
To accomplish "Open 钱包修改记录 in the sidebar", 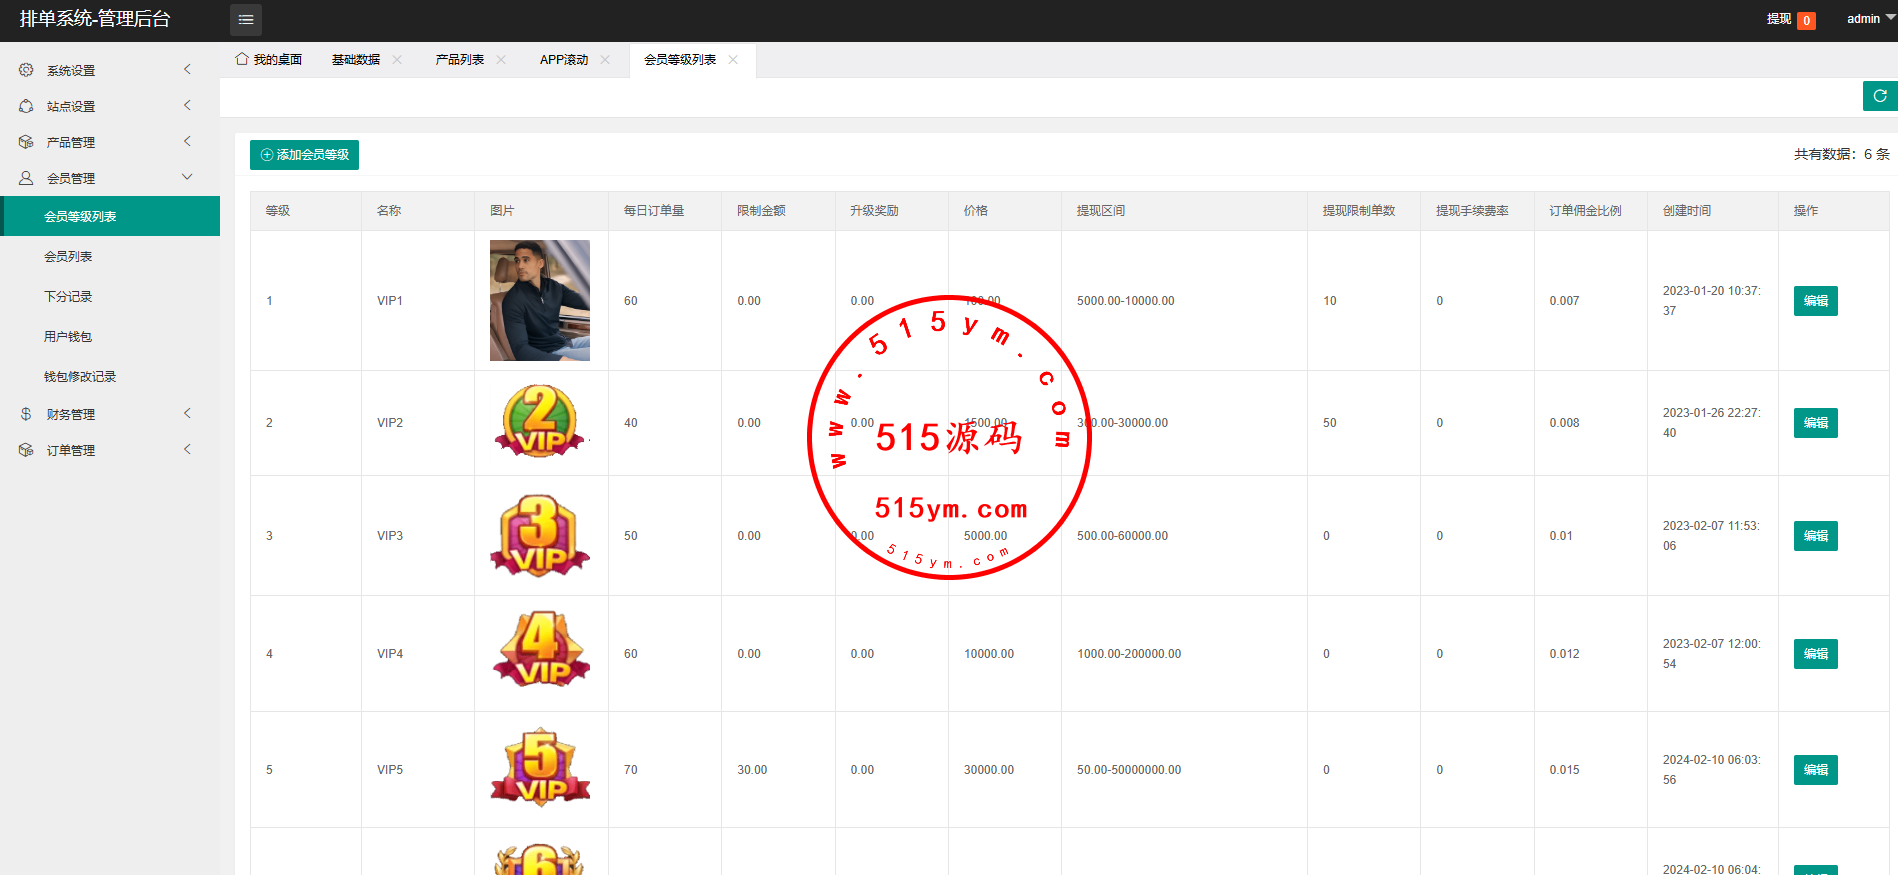I will [x=80, y=376].
